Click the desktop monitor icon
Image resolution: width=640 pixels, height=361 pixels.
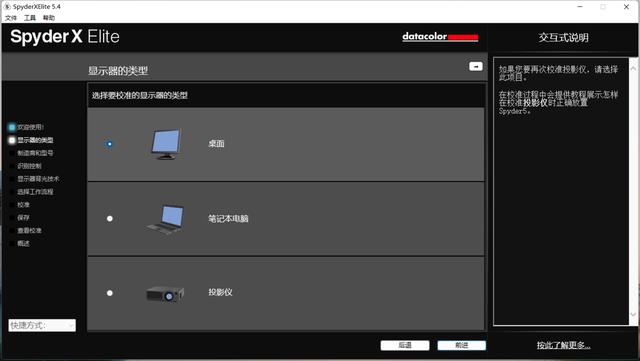[167, 144]
